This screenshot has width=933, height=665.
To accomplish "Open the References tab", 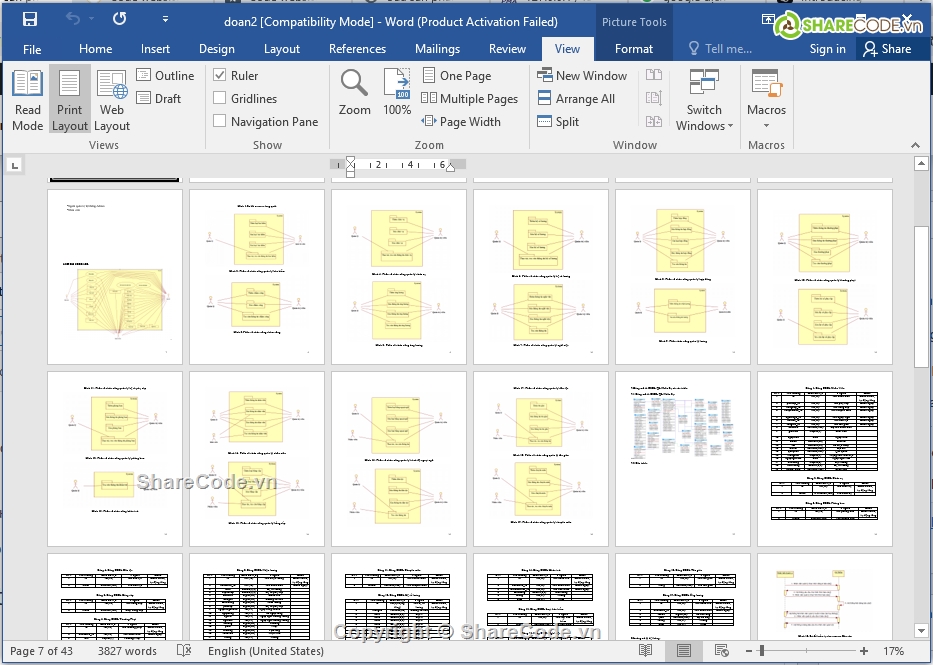I will pyautogui.click(x=357, y=49).
